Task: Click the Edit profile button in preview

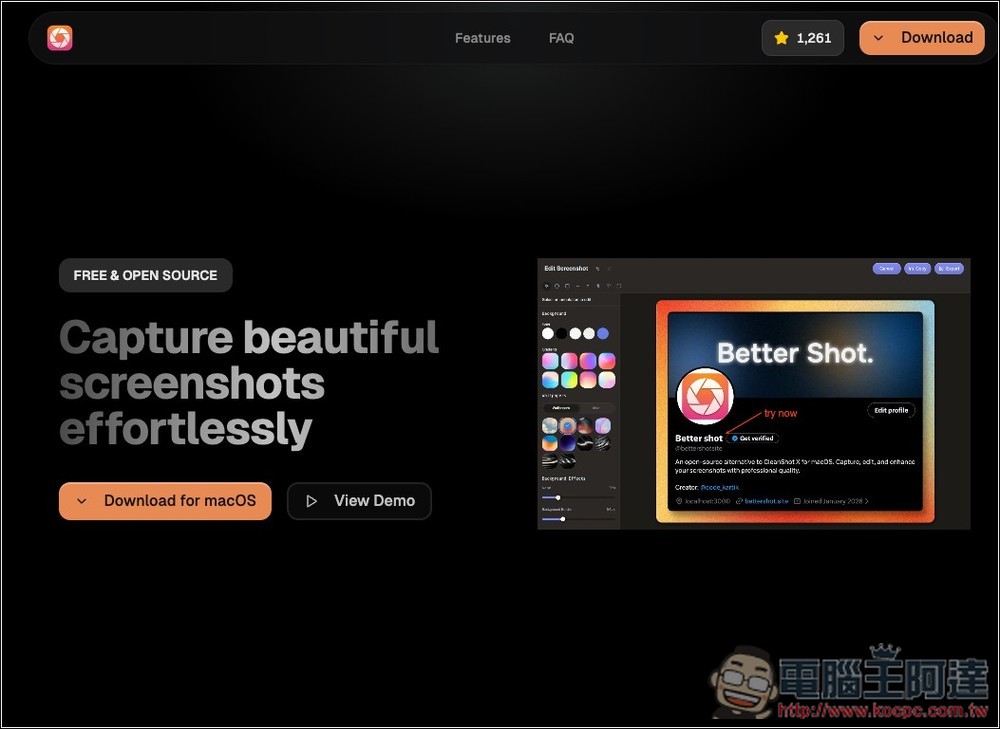Action: [891, 410]
